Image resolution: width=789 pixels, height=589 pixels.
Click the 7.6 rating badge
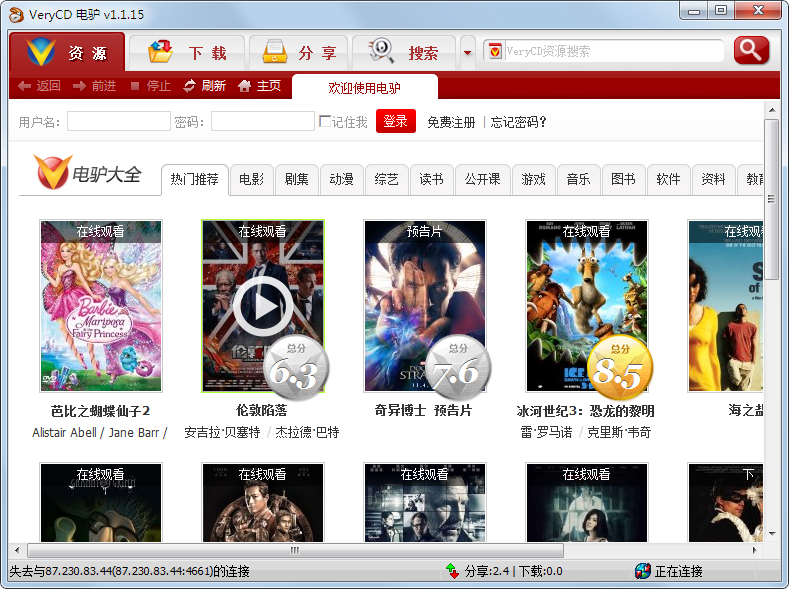pyautogui.click(x=457, y=368)
